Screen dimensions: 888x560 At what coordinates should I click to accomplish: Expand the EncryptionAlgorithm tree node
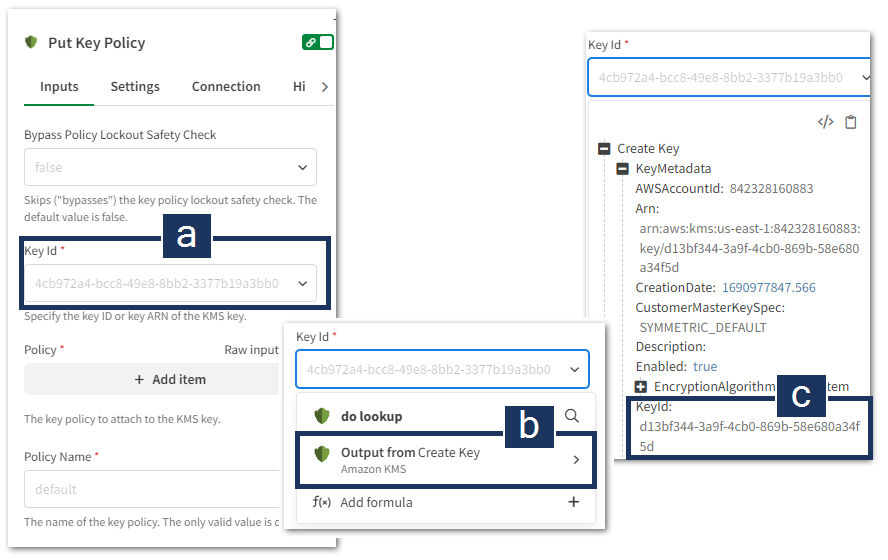pos(641,386)
